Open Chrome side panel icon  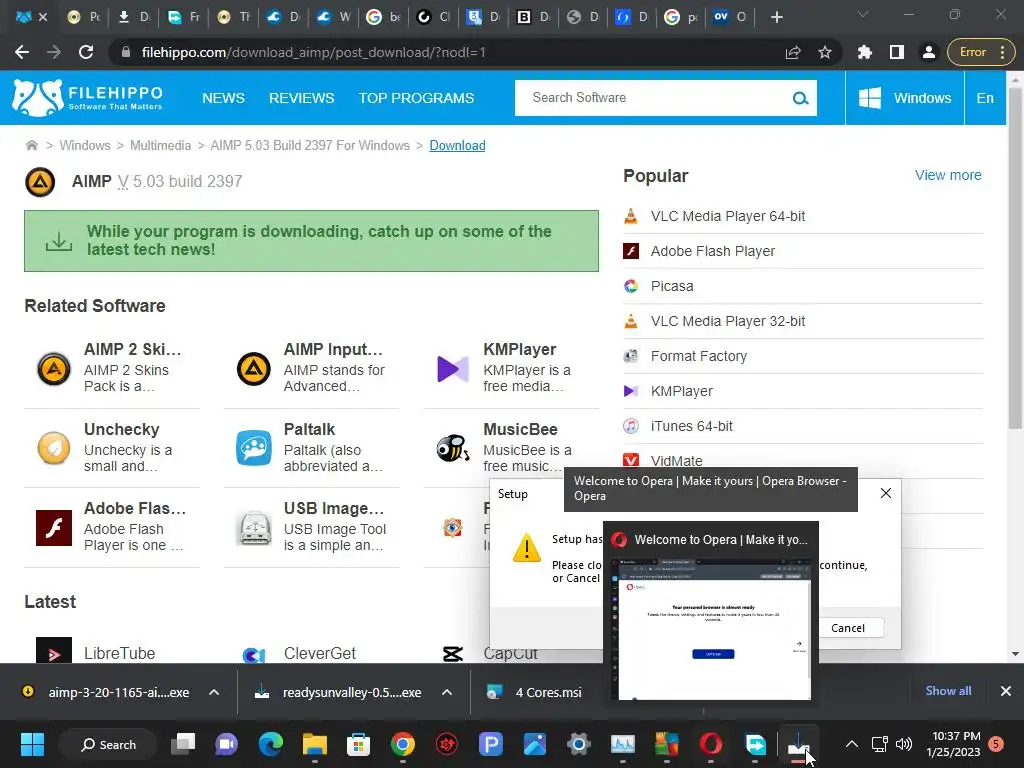[897, 52]
